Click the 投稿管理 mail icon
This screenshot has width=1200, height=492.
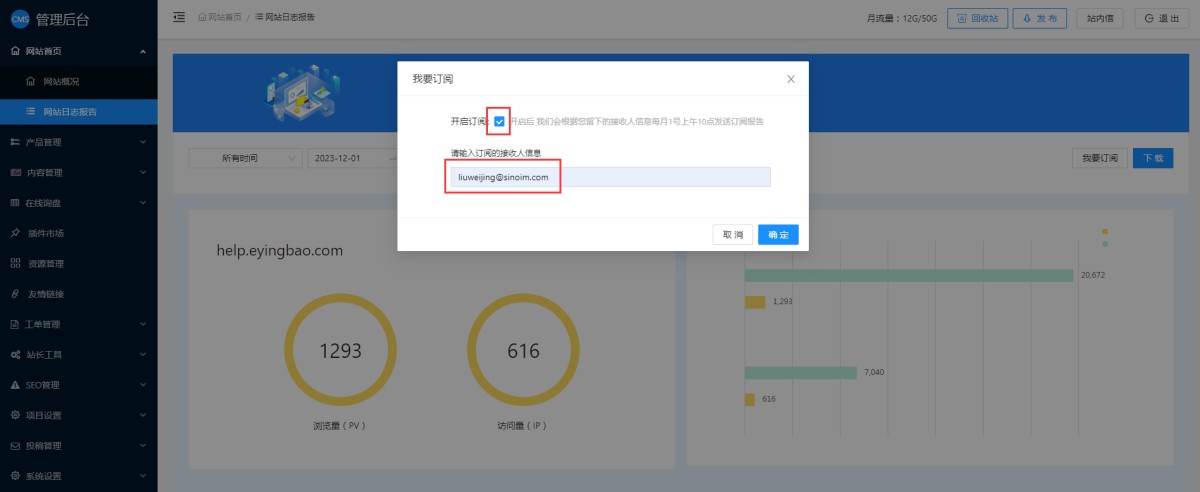[x=15, y=445]
